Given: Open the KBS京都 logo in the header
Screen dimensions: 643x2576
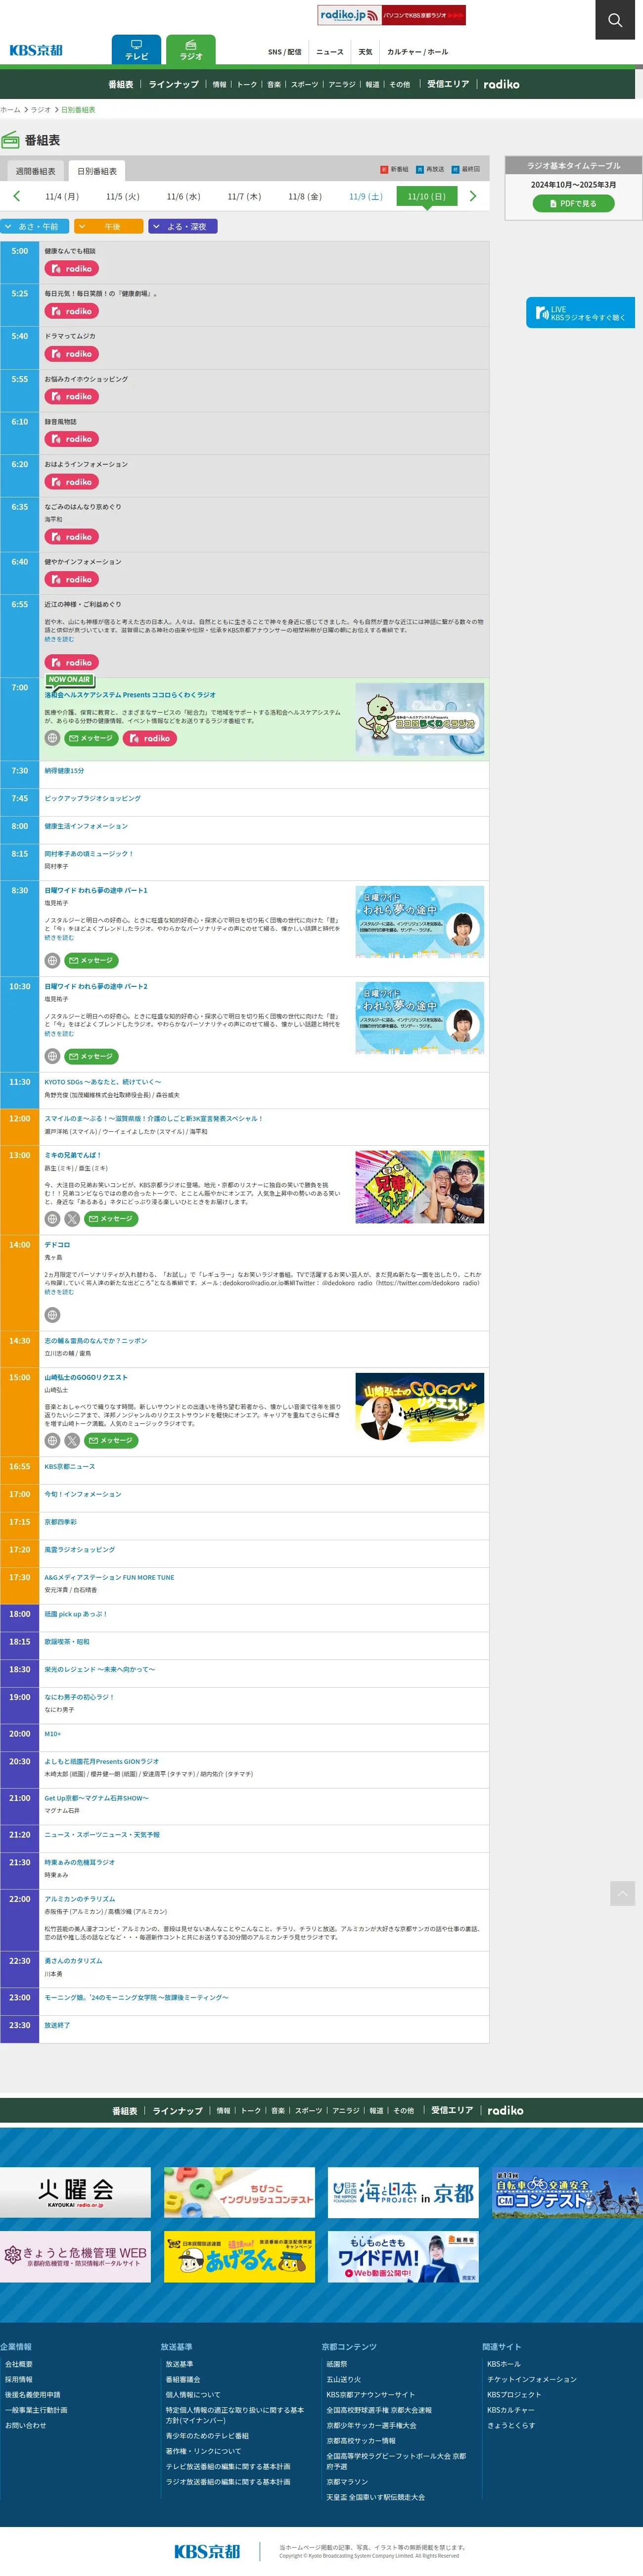Looking at the screenshot, I should 36,50.
